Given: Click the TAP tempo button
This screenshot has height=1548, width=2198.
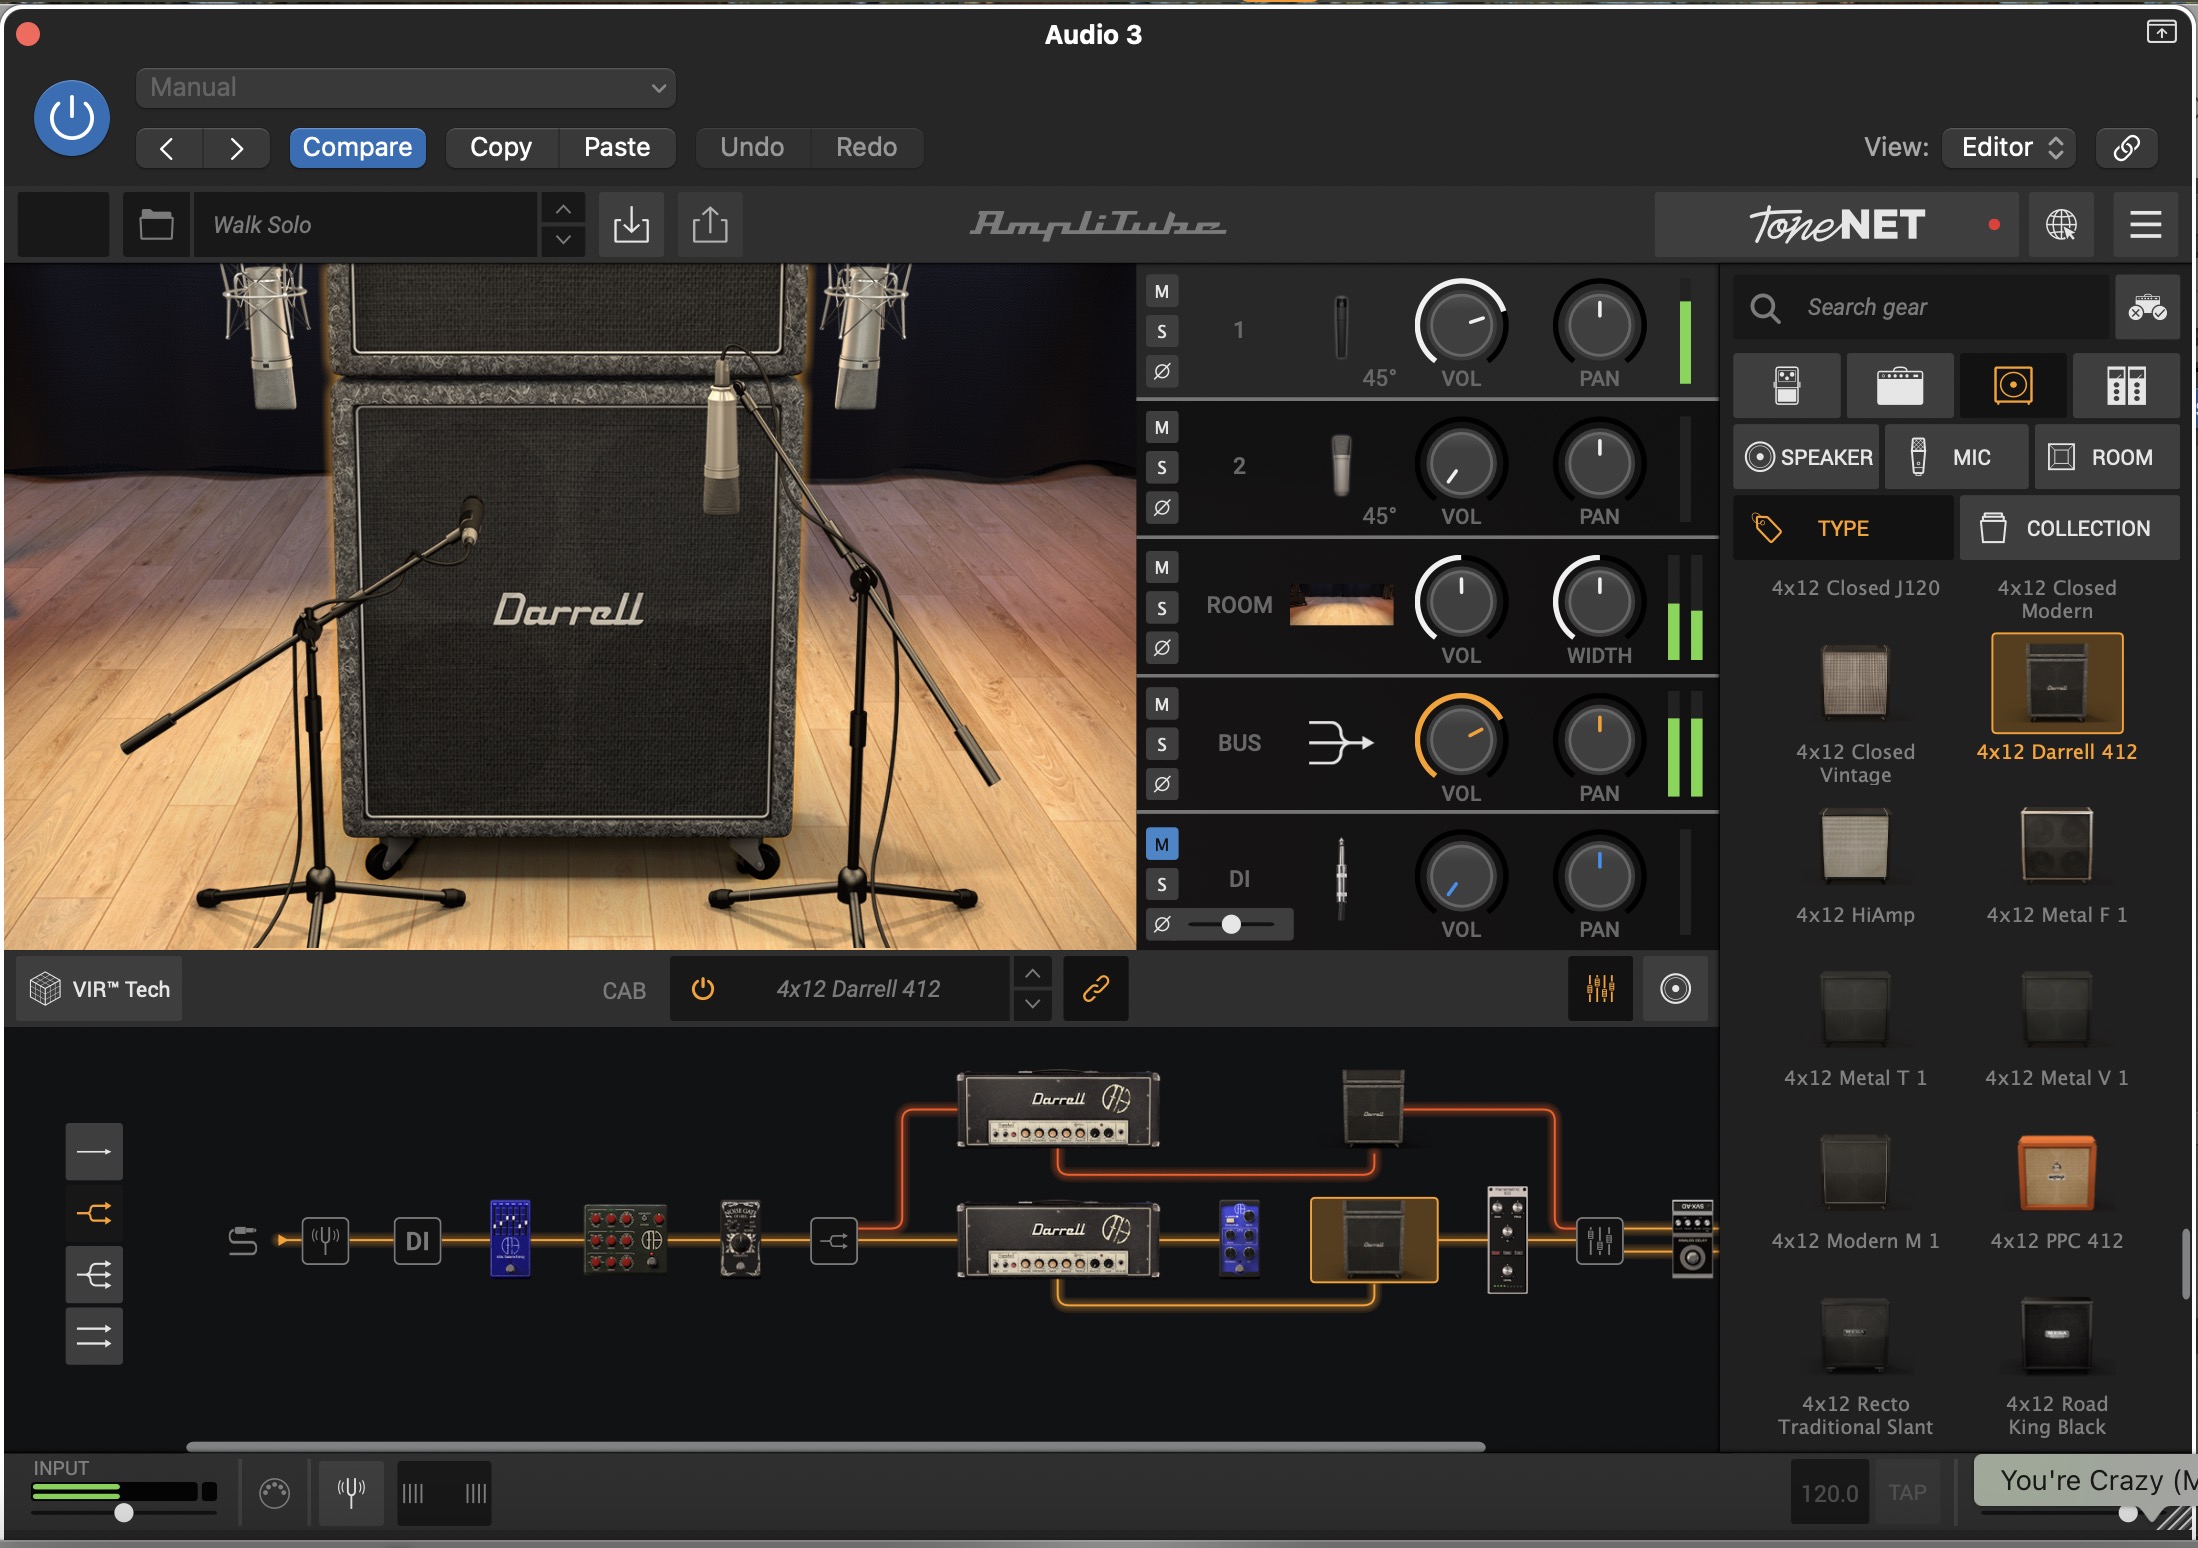Looking at the screenshot, I should (x=1907, y=1493).
